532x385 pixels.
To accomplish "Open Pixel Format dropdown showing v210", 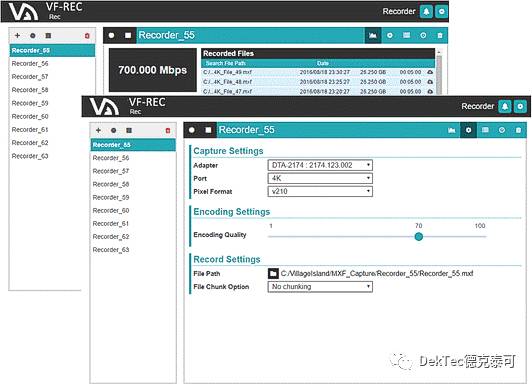I will [320, 192].
